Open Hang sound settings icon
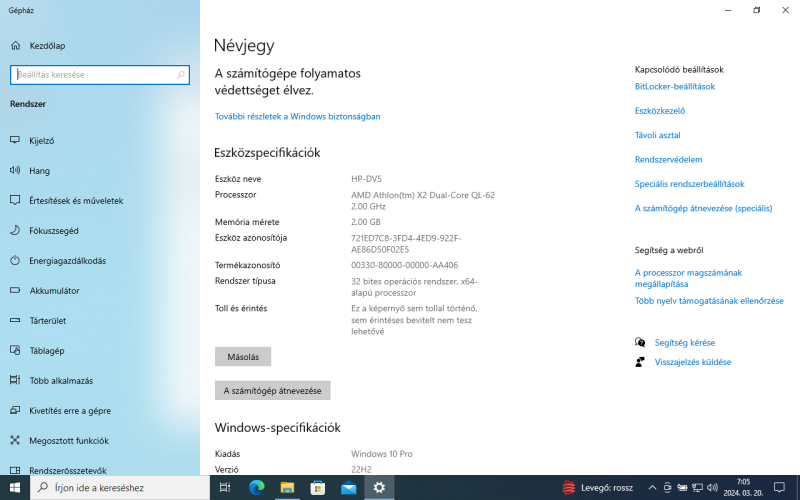Image resolution: width=800 pixels, height=500 pixels. pyautogui.click(x=15, y=170)
